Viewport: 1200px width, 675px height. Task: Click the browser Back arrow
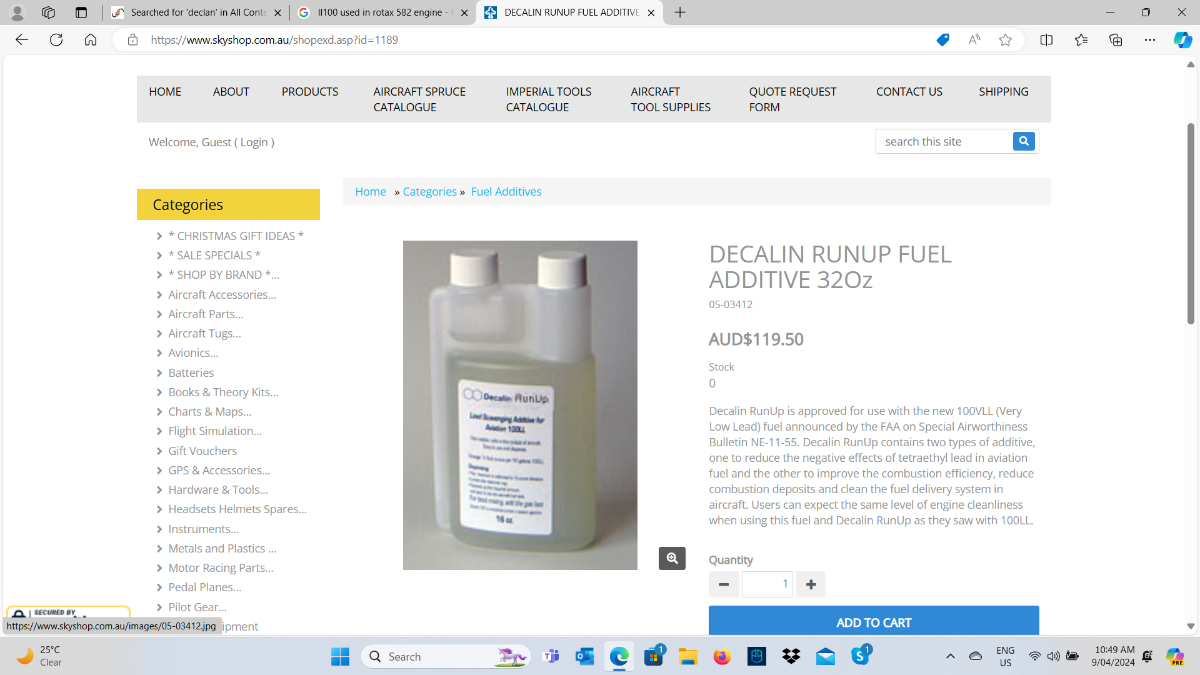pyautogui.click(x=21, y=40)
